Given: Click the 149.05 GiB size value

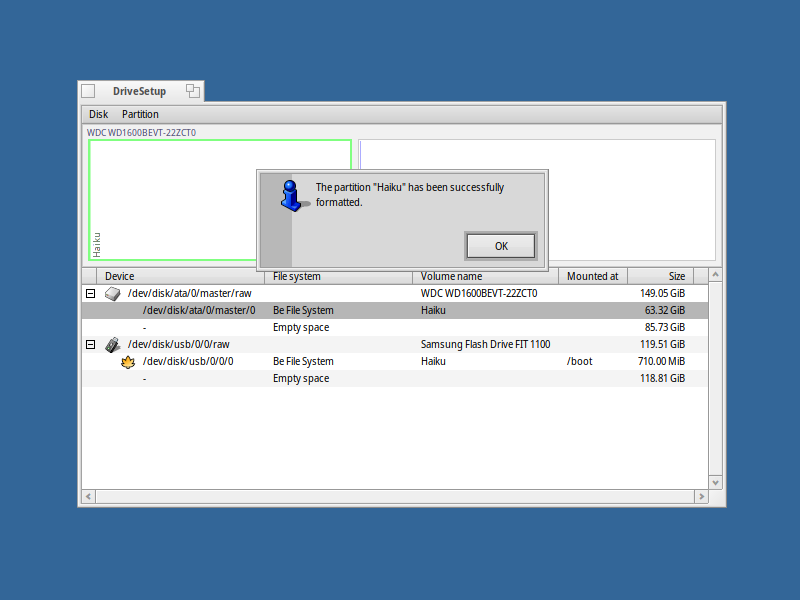Looking at the screenshot, I should [662, 293].
